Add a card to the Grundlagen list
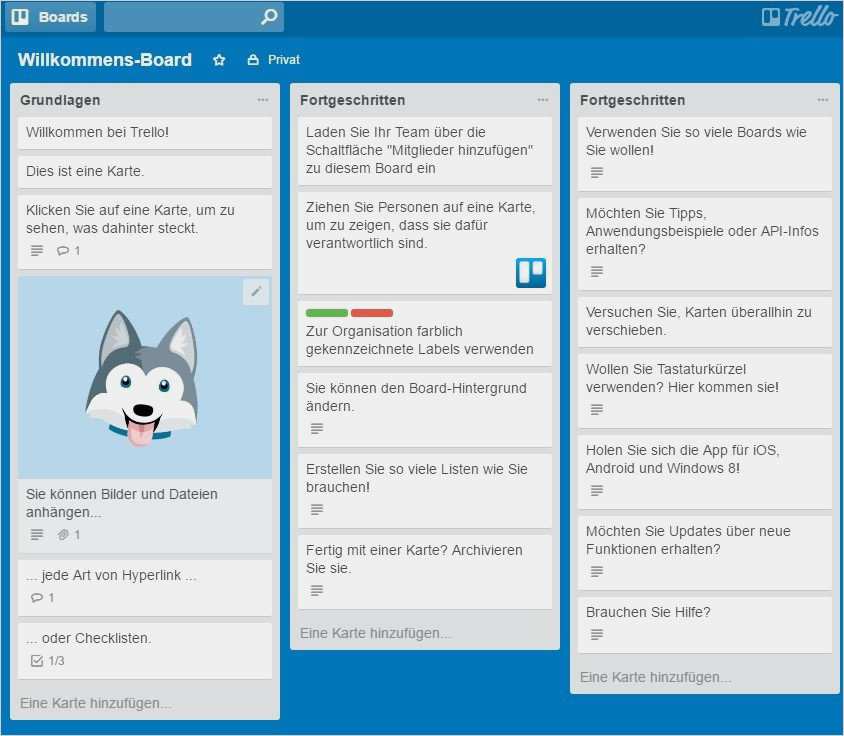 click(x=95, y=703)
